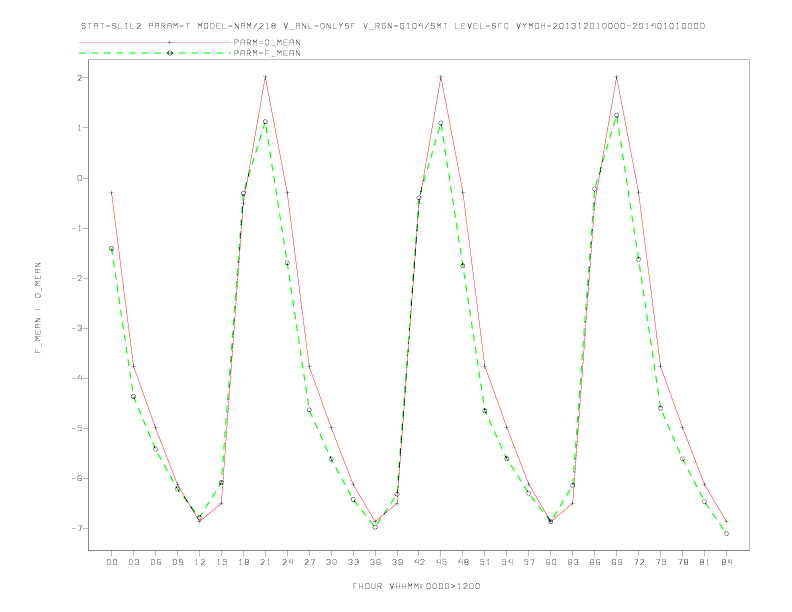Click the green dashed legend line sample
This screenshot has height=612, width=792.
coord(155,53)
